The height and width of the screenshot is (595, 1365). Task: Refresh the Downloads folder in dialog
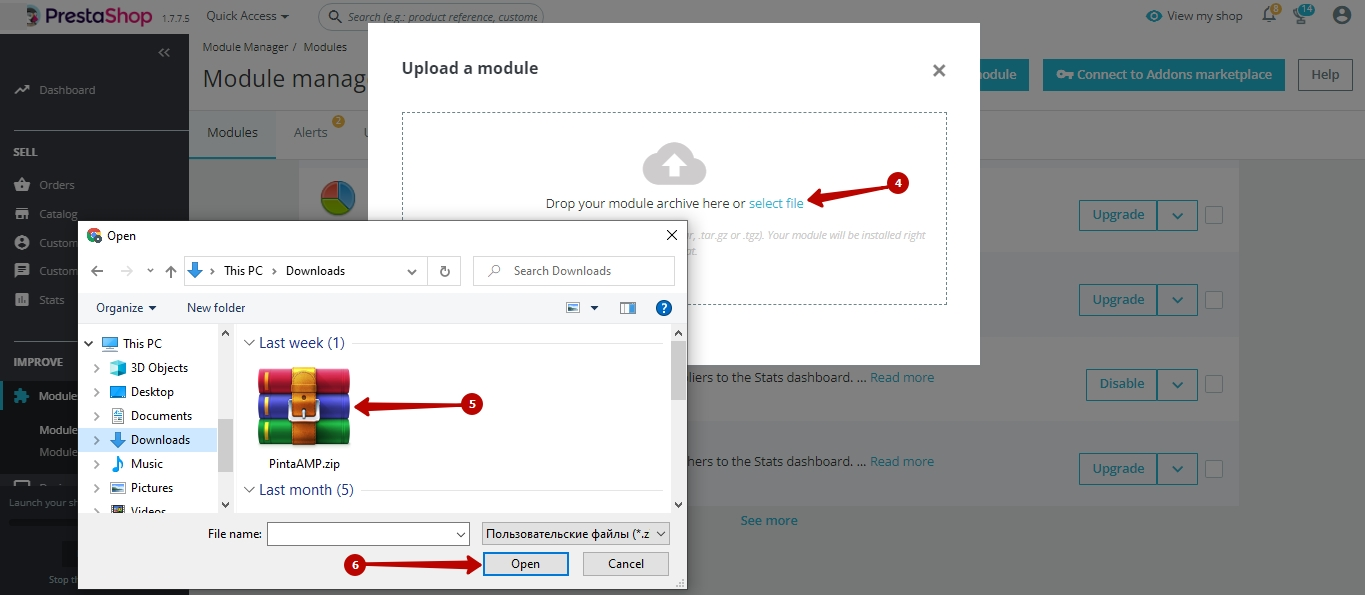[444, 271]
